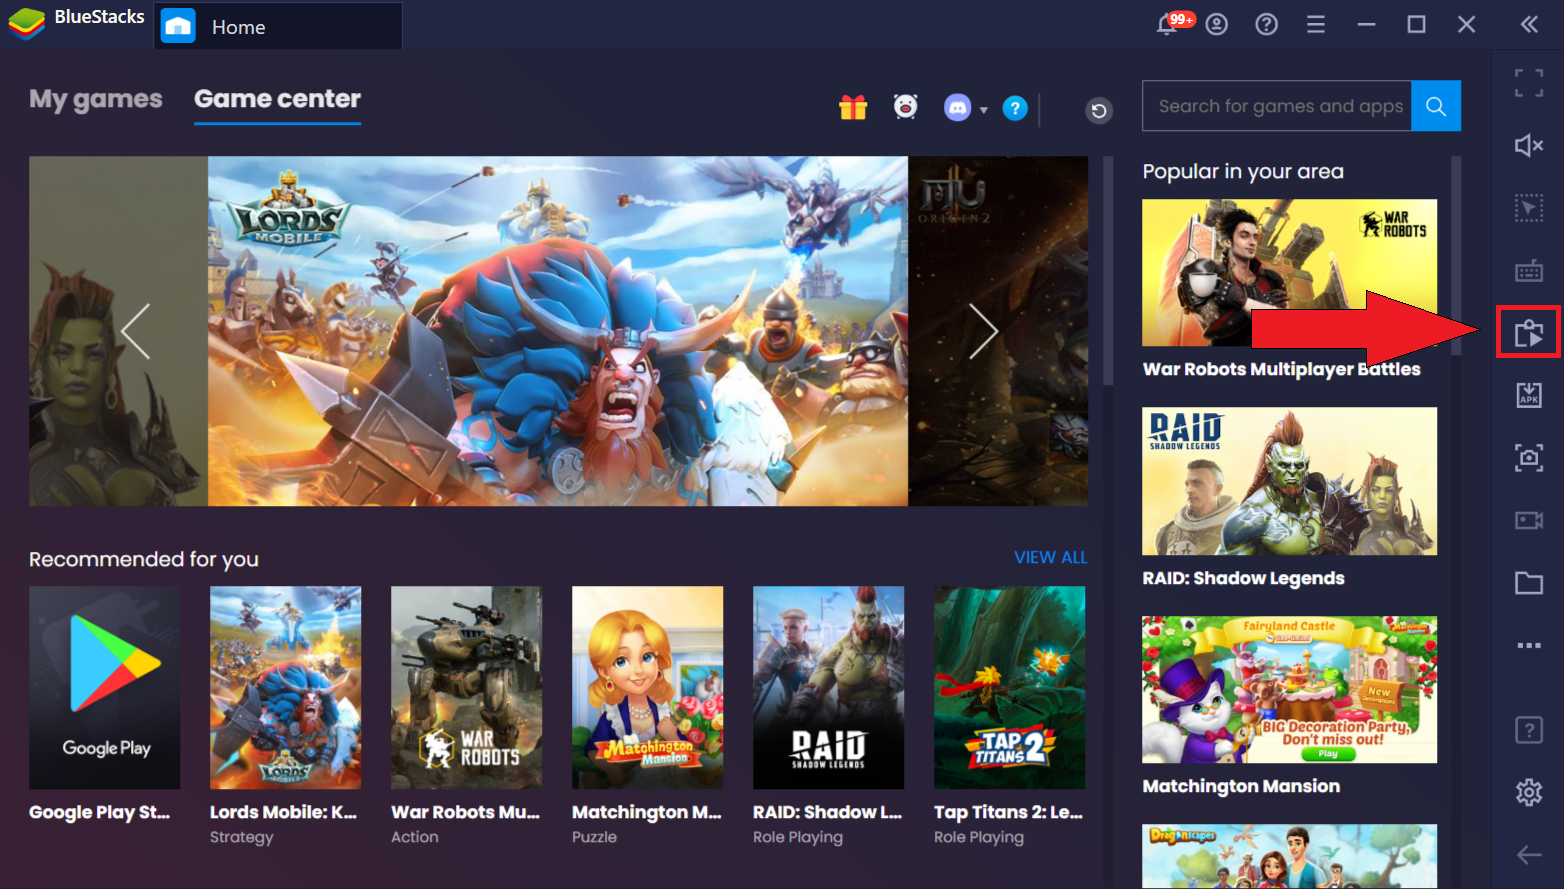1564x889 pixels.
Task: Click the back arrow in sidebar
Action: 1529,854
